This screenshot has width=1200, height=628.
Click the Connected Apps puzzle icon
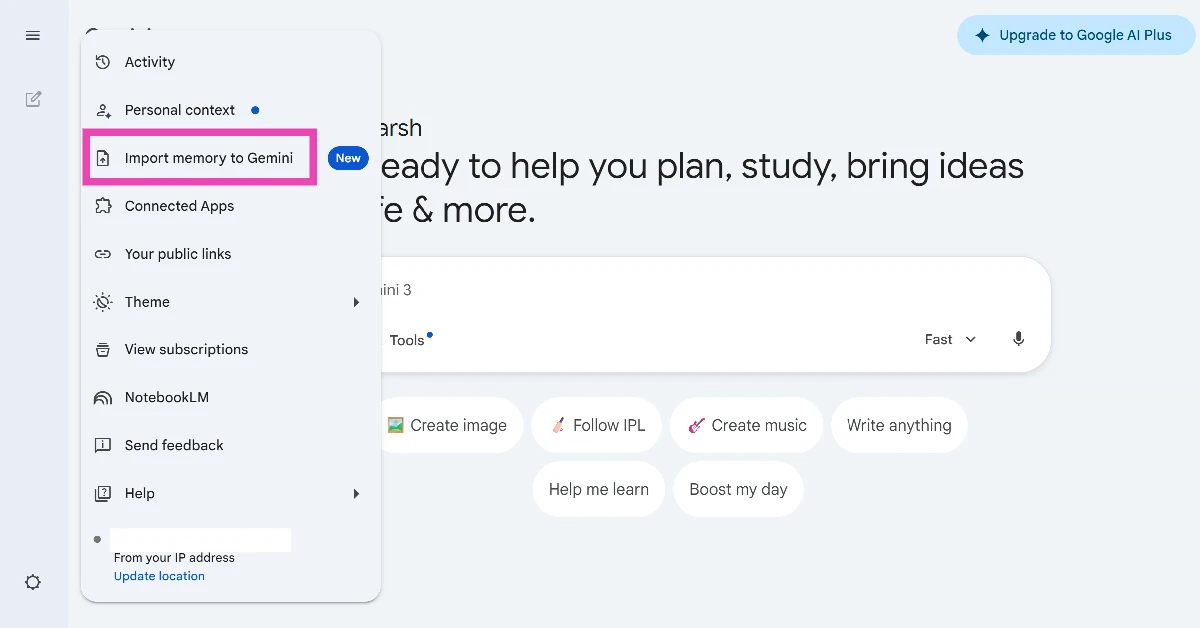[x=102, y=206]
